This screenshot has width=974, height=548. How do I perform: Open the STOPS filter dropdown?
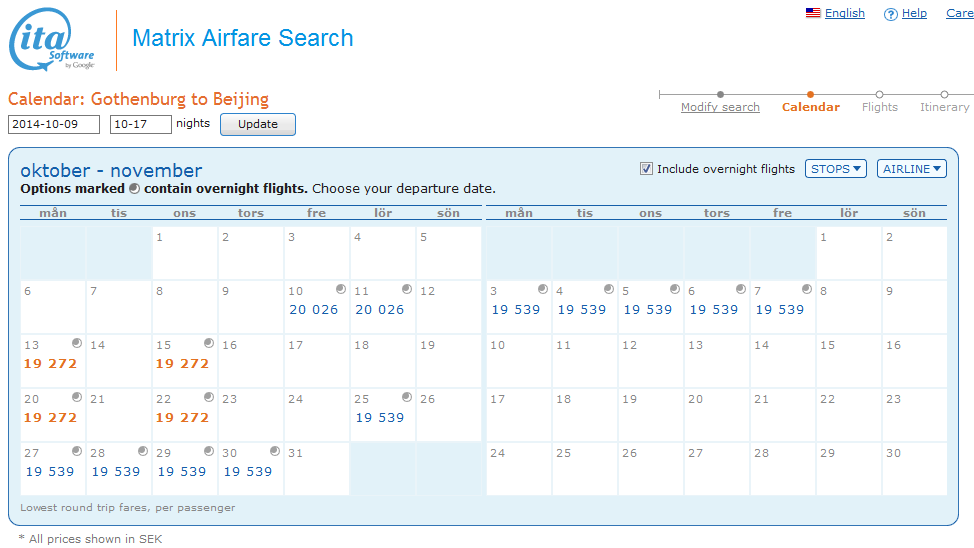pyautogui.click(x=836, y=169)
